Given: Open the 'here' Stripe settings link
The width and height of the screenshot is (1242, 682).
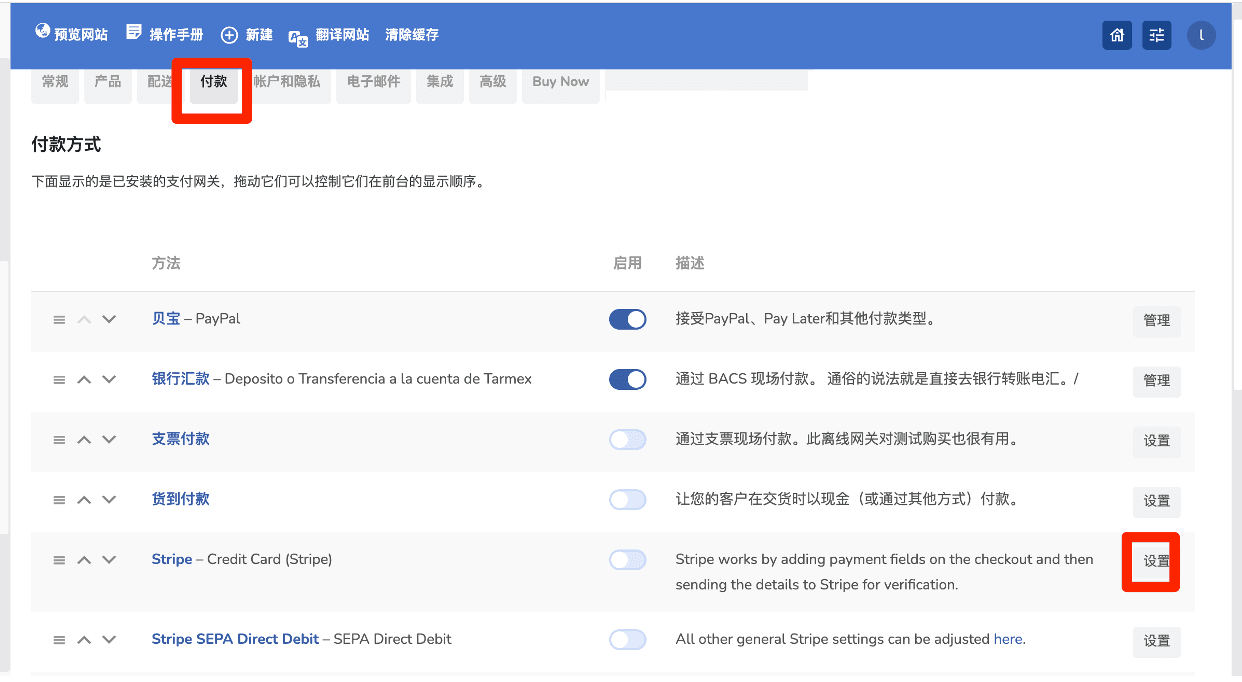Looking at the screenshot, I should click(1008, 639).
